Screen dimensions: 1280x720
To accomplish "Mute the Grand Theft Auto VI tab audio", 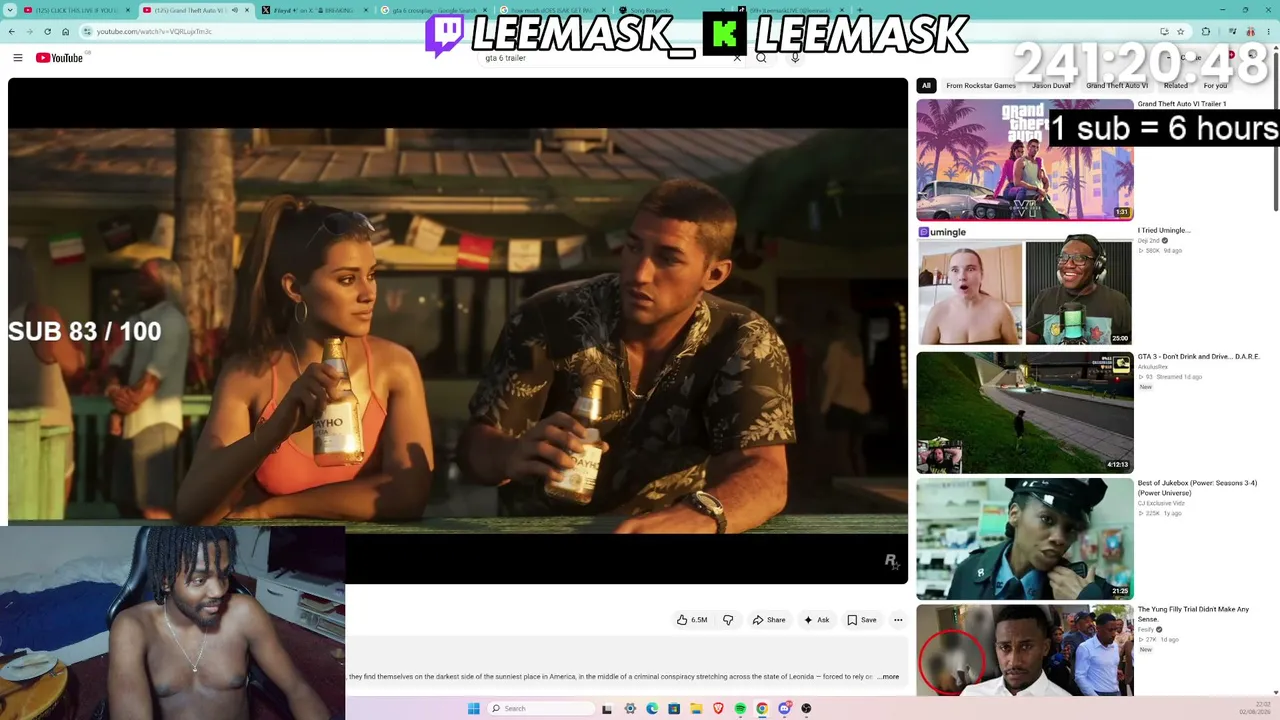I will (234, 10).
